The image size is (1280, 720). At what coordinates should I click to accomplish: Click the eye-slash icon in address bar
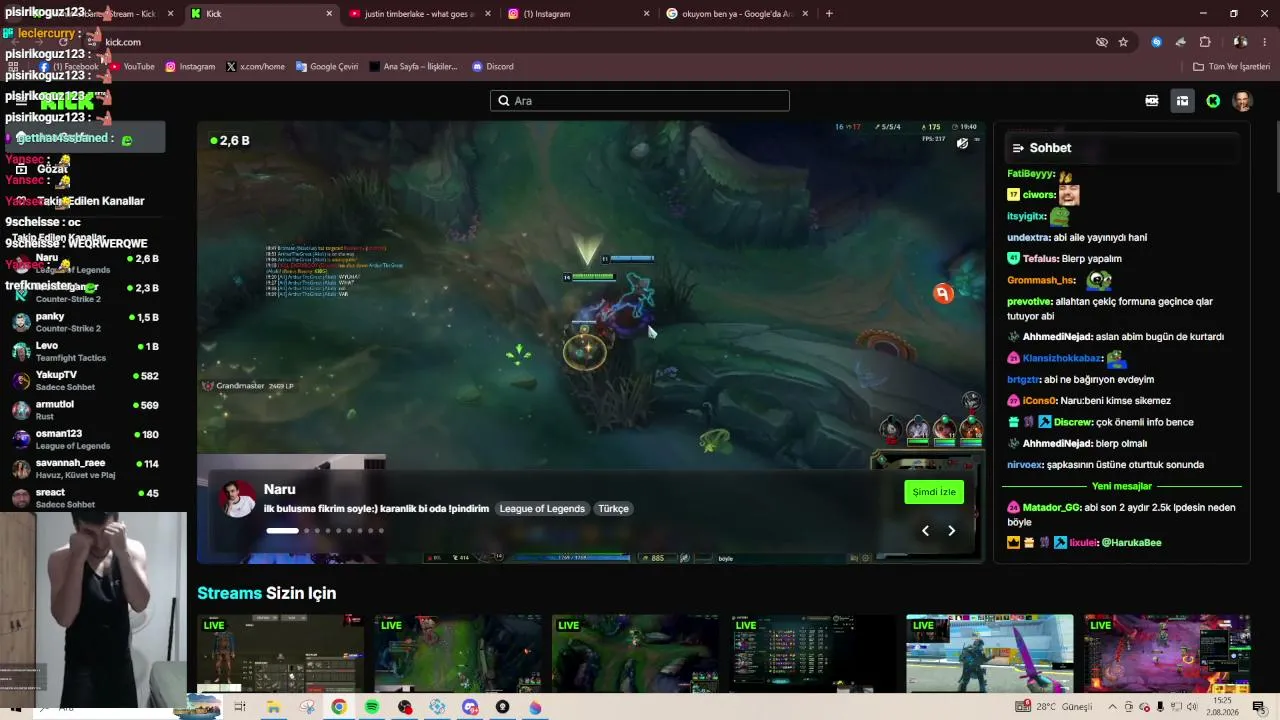coord(1102,42)
